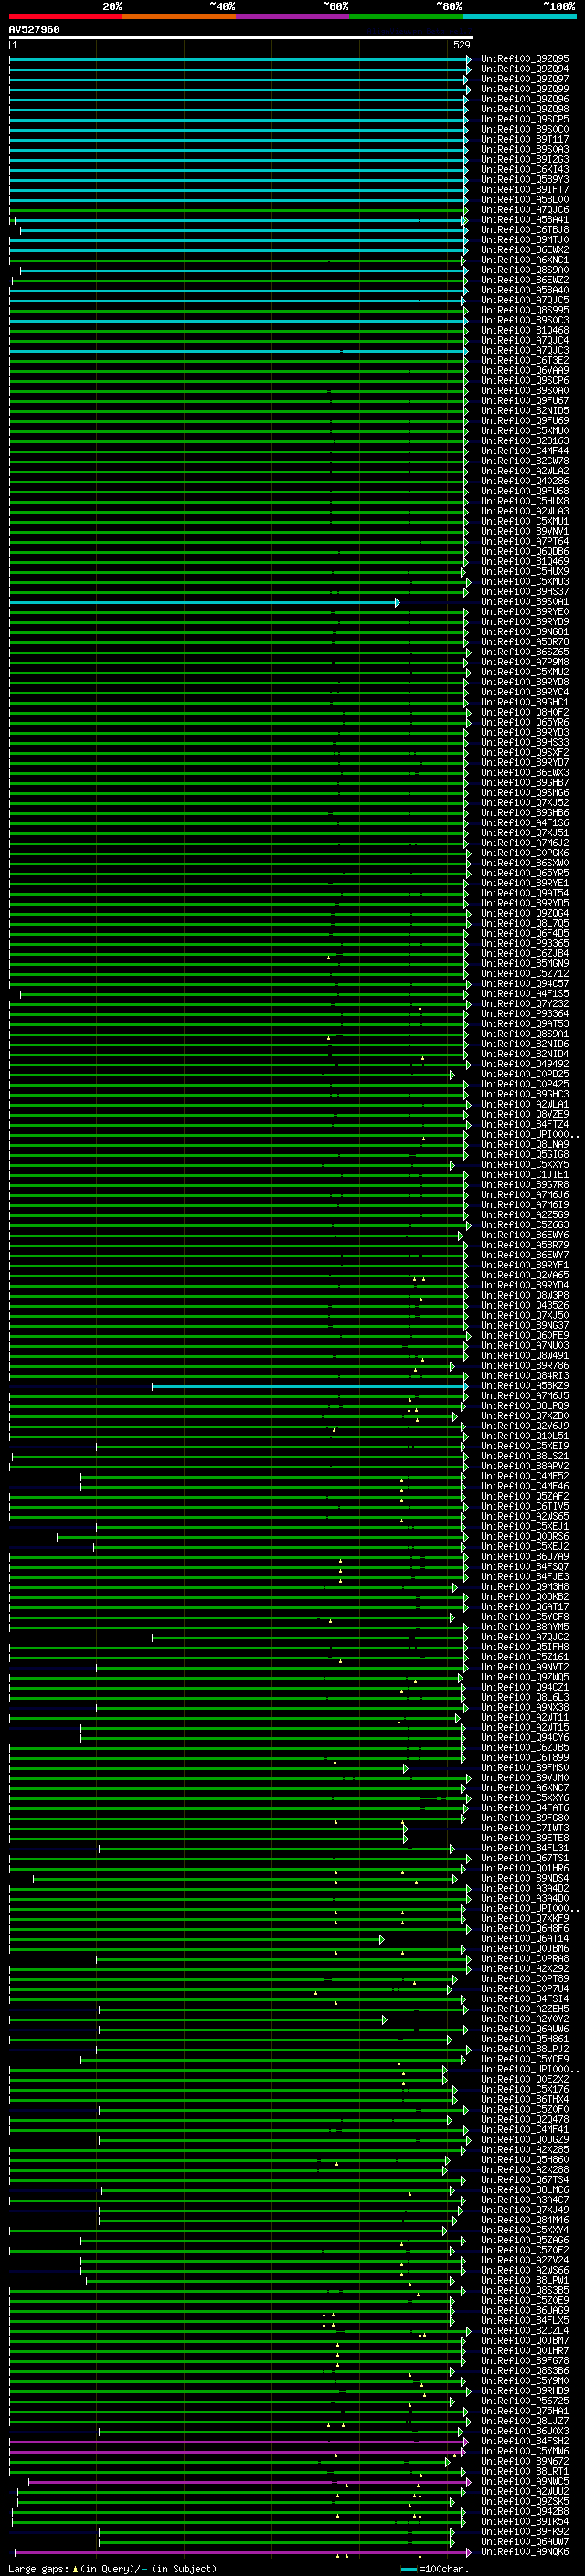The image size is (585, 2576).
Task: Click the UniRef100_A6XNC1 label
Action: click(x=525, y=260)
